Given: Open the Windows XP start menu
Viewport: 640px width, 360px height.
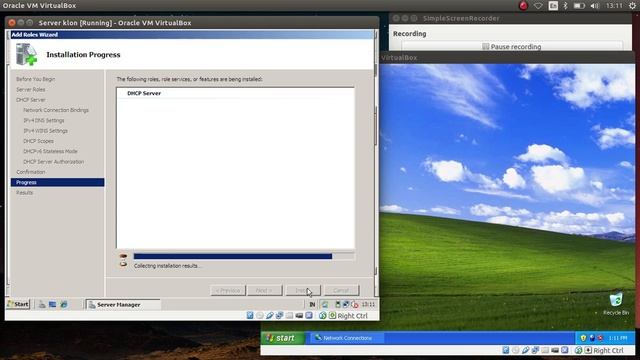Looking at the screenshot, I should 282,338.
